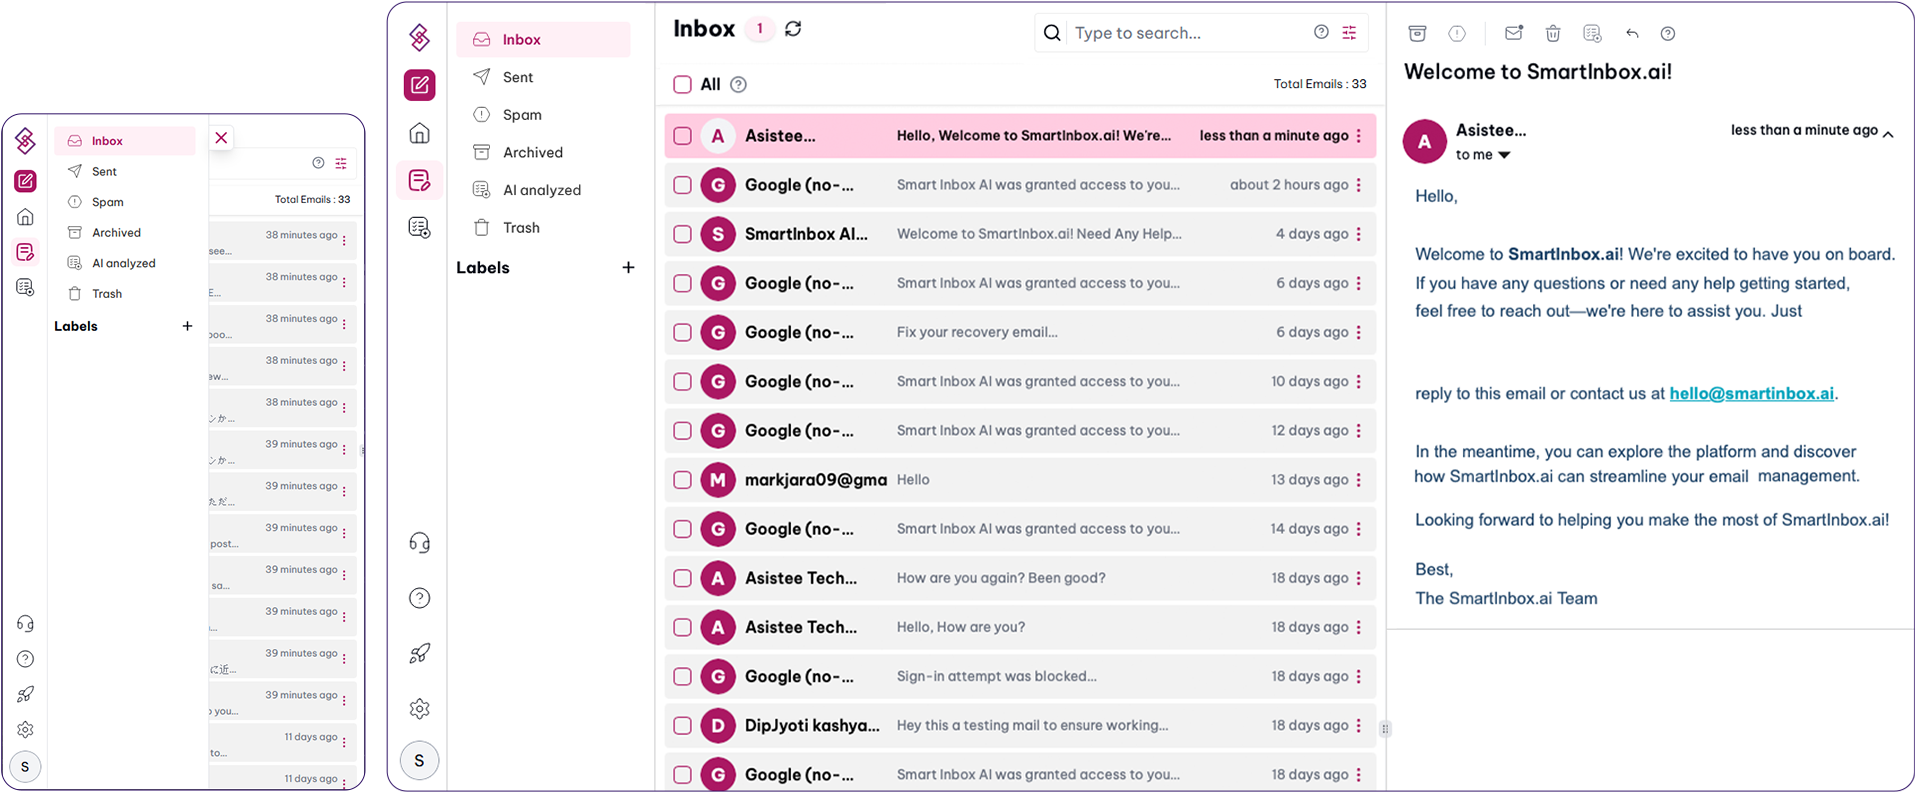Viewport: 1916px width, 793px height.
Task: Click rocket icon in main sidebar
Action: click(420, 653)
